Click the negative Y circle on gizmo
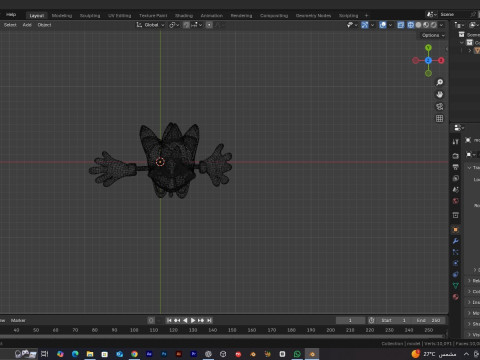This screenshot has width=480, height=360. [428, 73]
